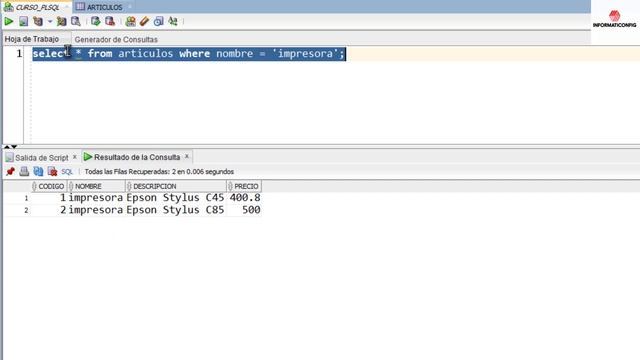Select the Hoja de Trabajo tab
The height and width of the screenshot is (360, 640).
32,39
